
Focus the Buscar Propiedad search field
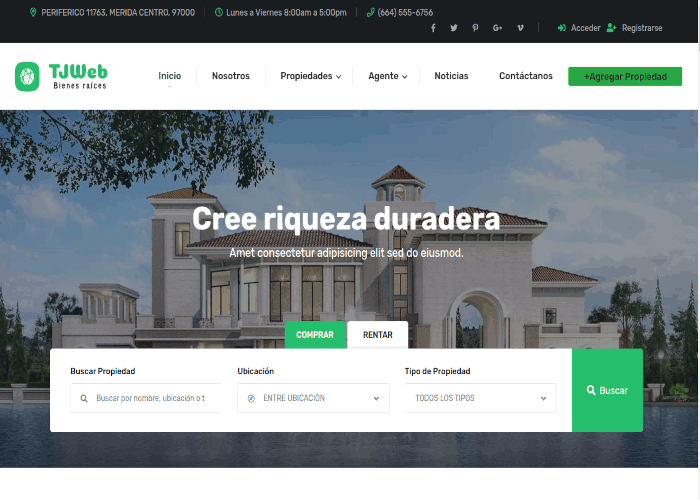point(150,398)
